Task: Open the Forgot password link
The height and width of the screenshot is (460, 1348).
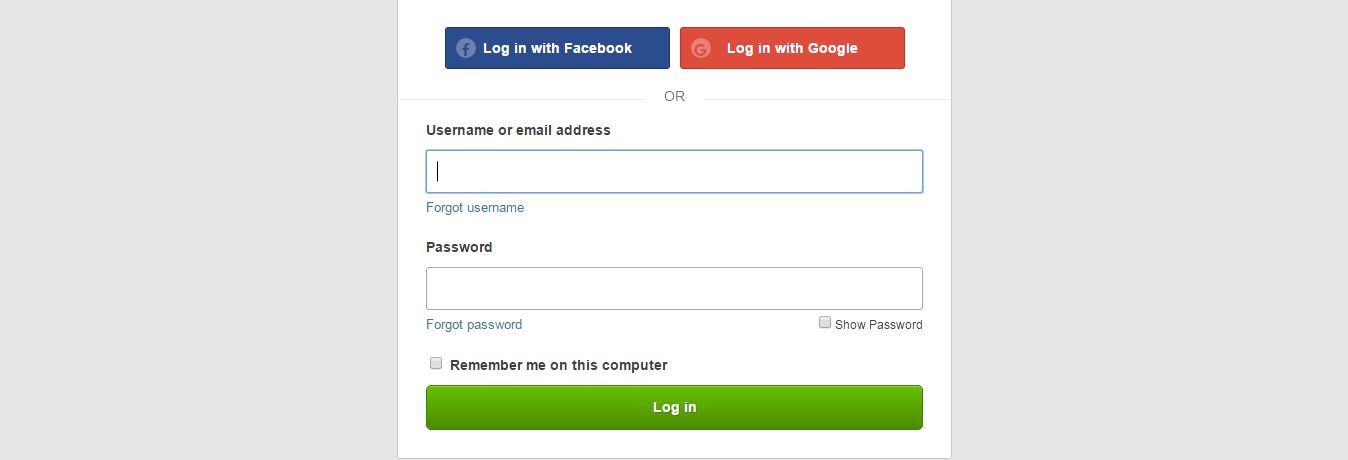Action: click(x=474, y=325)
